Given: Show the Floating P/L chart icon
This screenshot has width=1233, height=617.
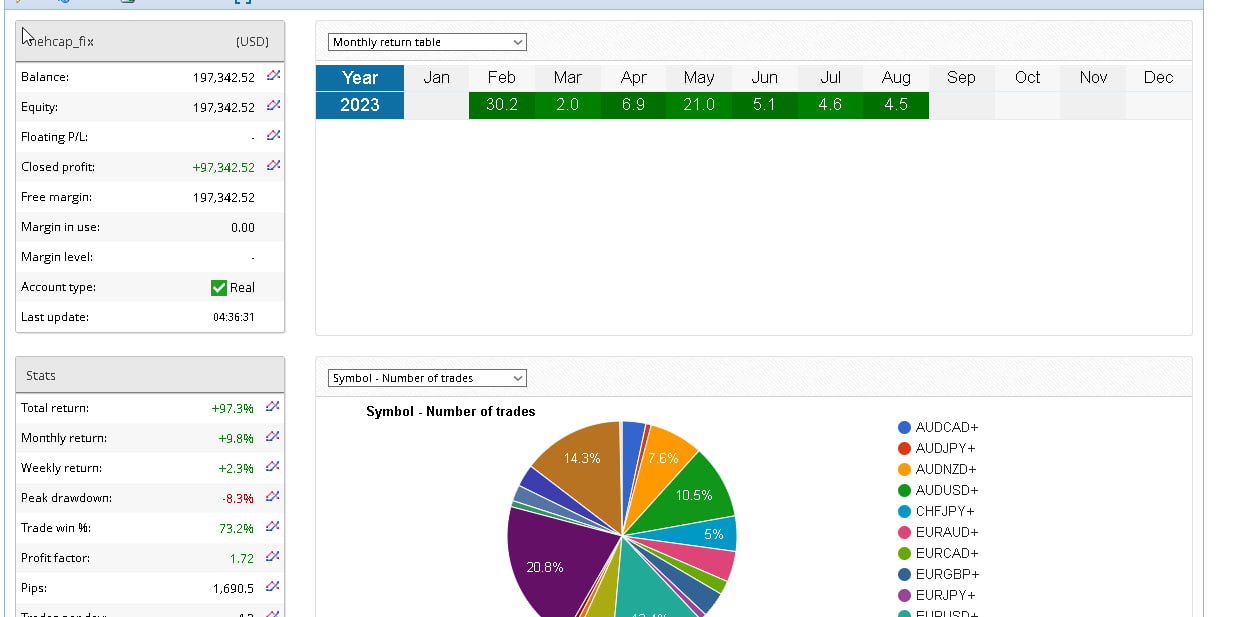Looking at the screenshot, I should 273,136.
